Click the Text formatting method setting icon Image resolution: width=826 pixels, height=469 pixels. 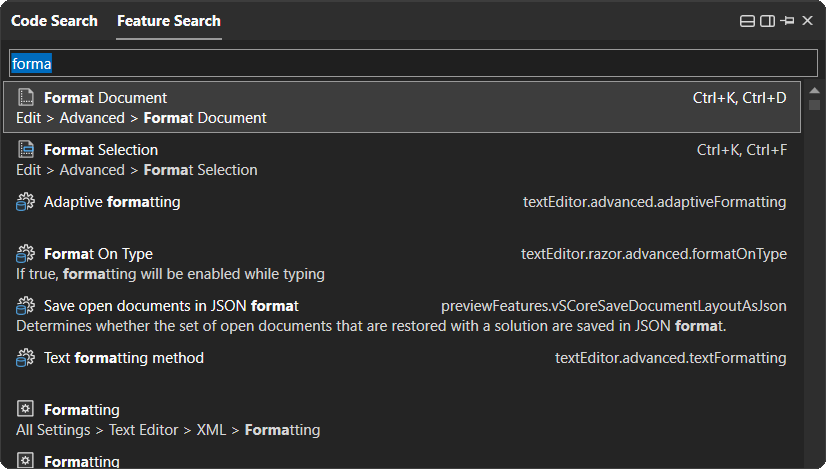(x=26, y=358)
